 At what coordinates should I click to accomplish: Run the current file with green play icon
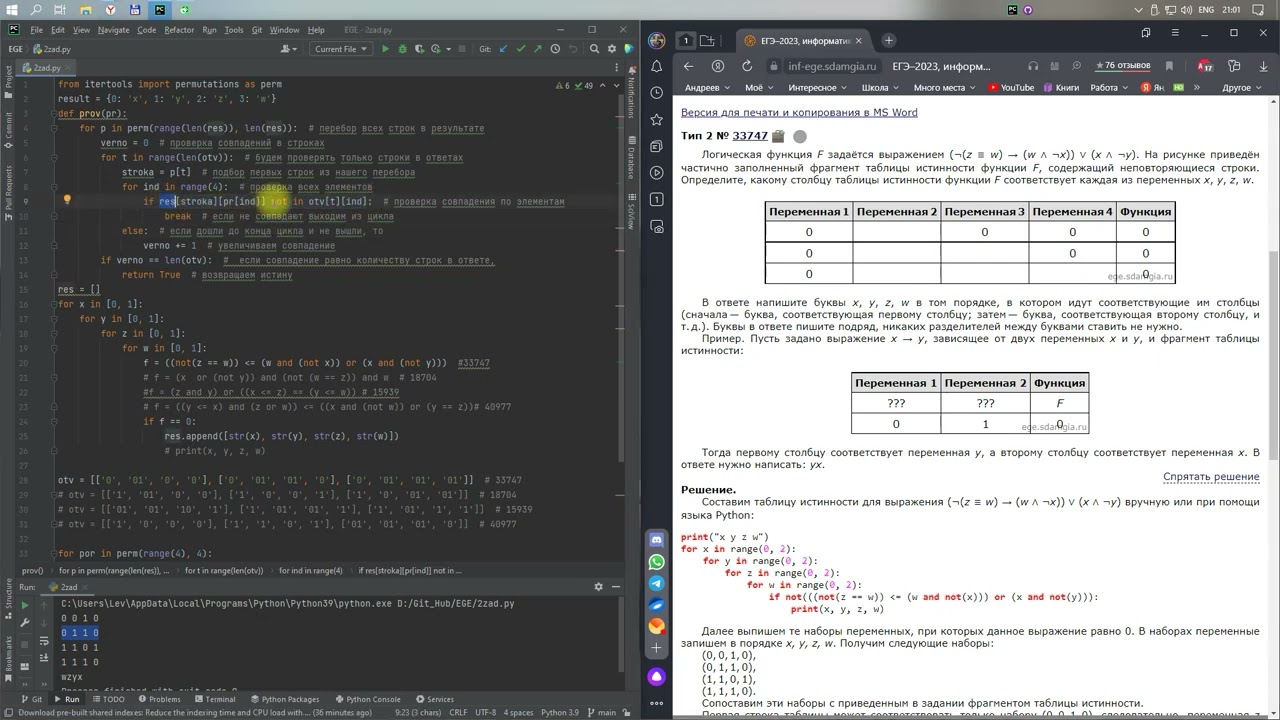click(385, 48)
